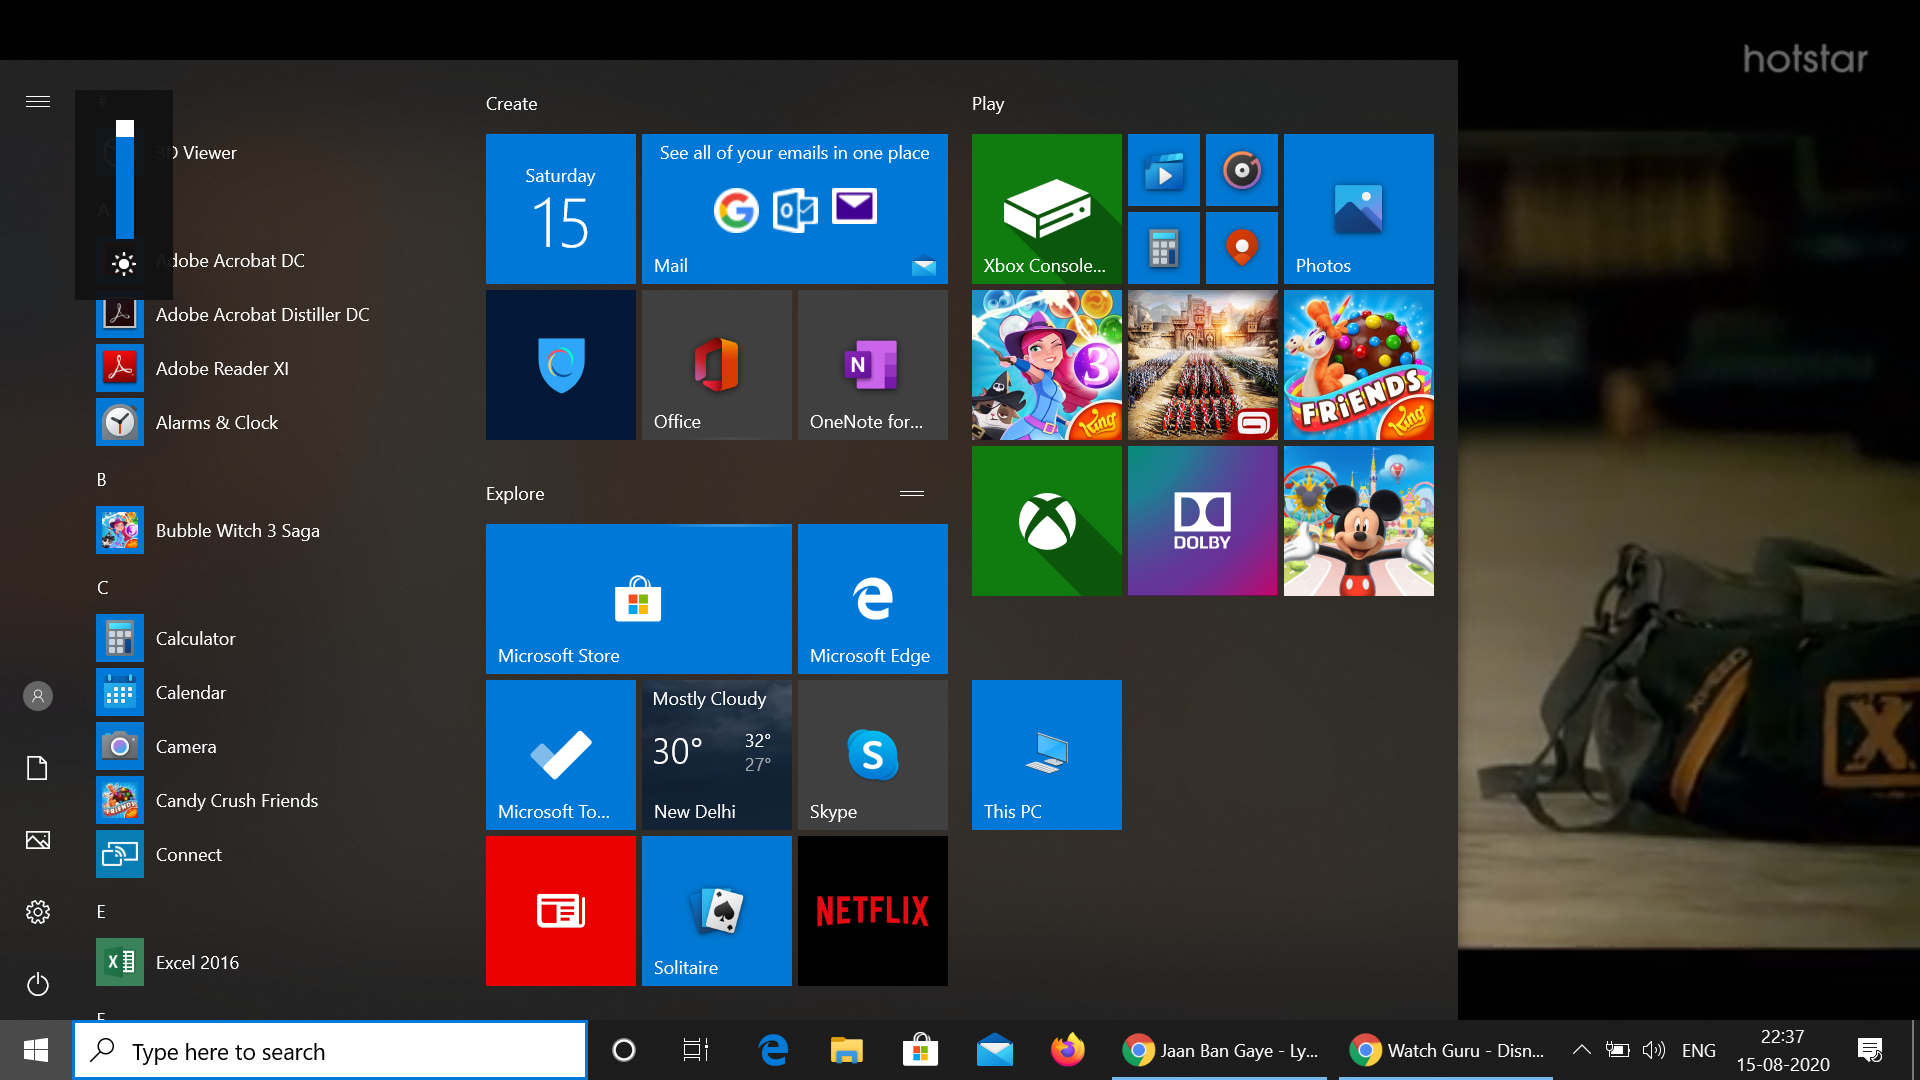Open File Explorer from the taskbar
Screen dimensions: 1920x1080
pyautogui.click(x=846, y=1050)
